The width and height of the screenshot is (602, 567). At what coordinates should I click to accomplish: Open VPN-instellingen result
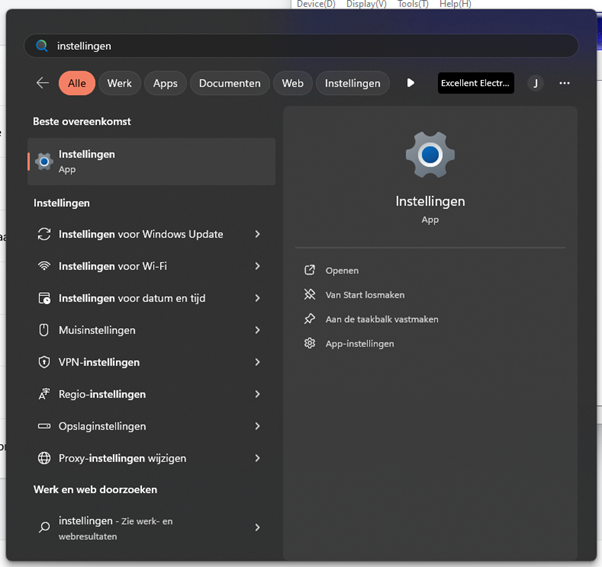[151, 362]
